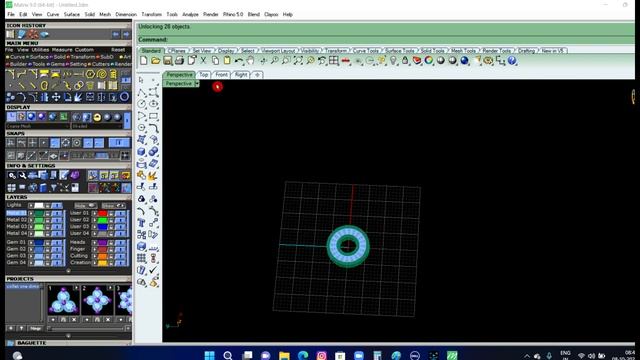
Task: Click the Cut scissors icon
Action: pos(203,61)
